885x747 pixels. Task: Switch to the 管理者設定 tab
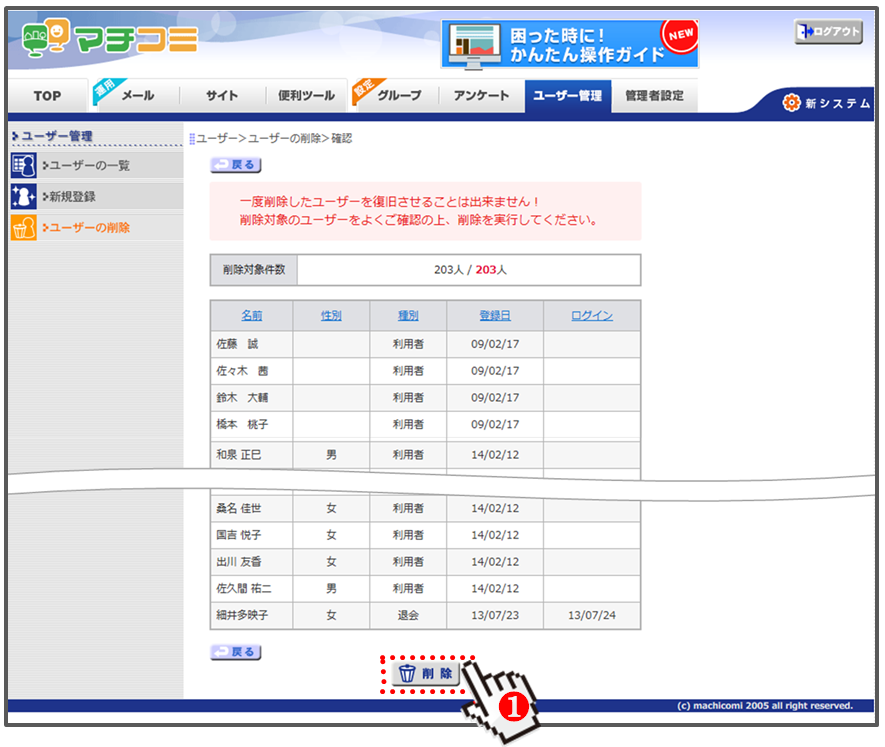654,96
